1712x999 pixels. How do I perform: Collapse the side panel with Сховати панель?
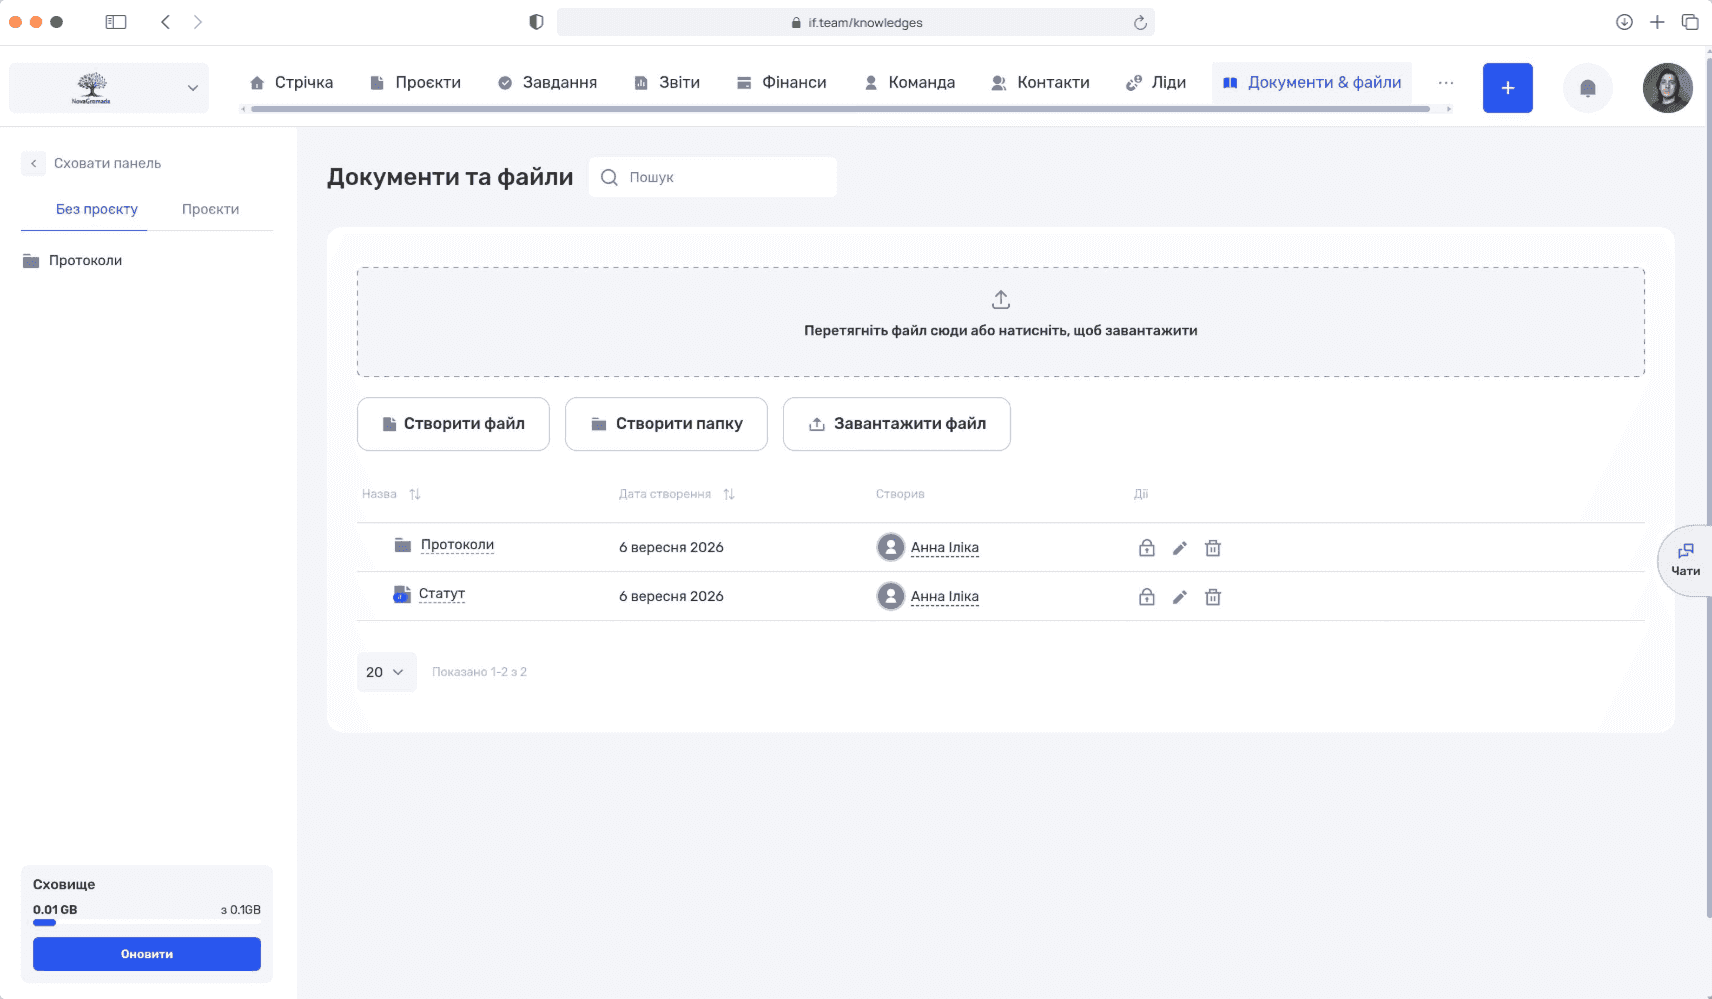pyautogui.click(x=92, y=163)
